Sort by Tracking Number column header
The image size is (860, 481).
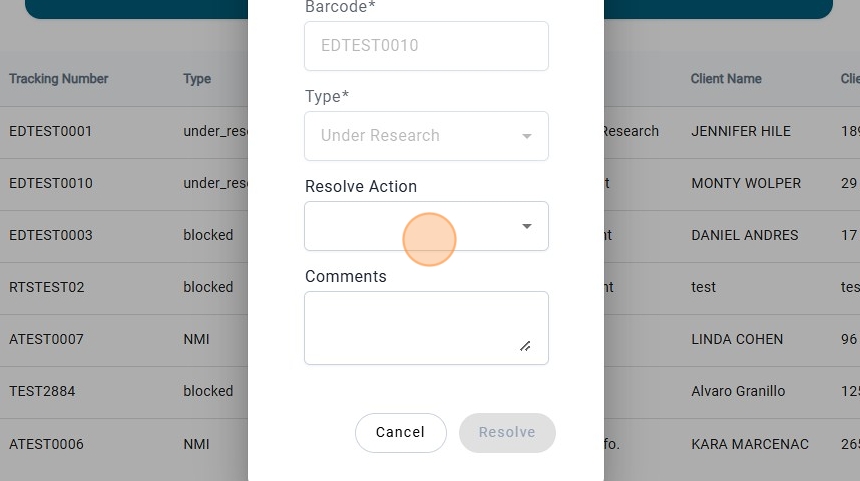pos(59,79)
